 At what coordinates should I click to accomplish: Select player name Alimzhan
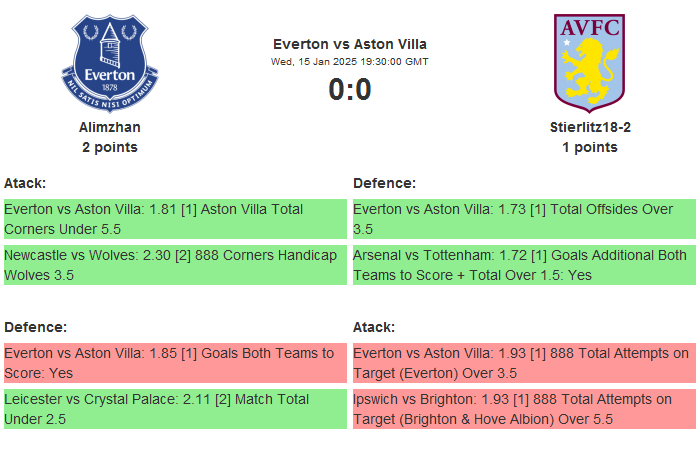pyautogui.click(x=110, y=127)
